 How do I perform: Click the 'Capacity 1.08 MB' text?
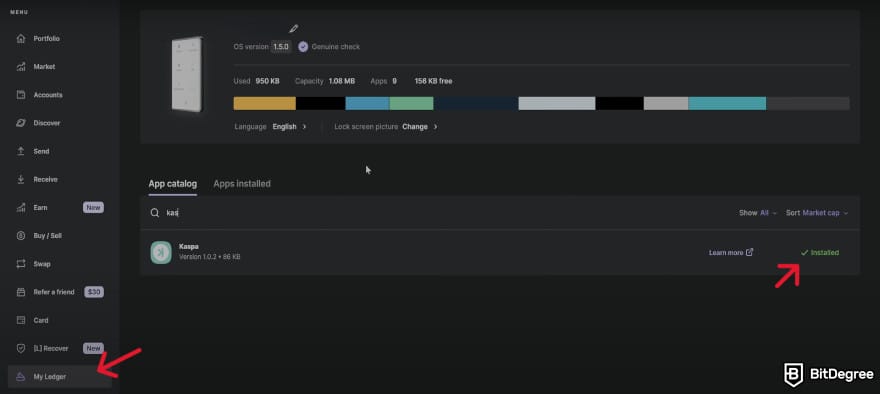(x=325, y=81)
